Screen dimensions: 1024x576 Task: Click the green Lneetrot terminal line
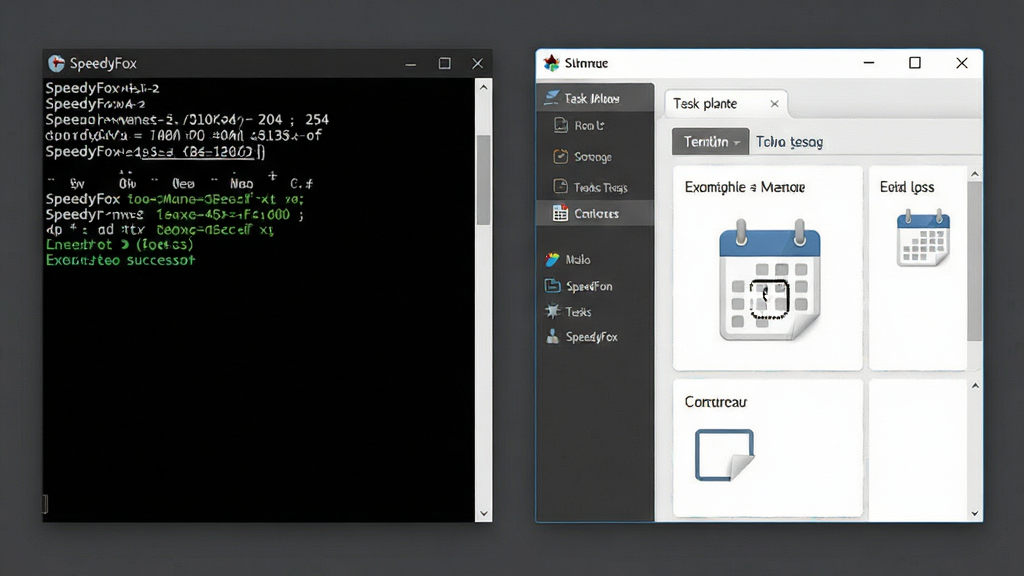pos(120,245)
